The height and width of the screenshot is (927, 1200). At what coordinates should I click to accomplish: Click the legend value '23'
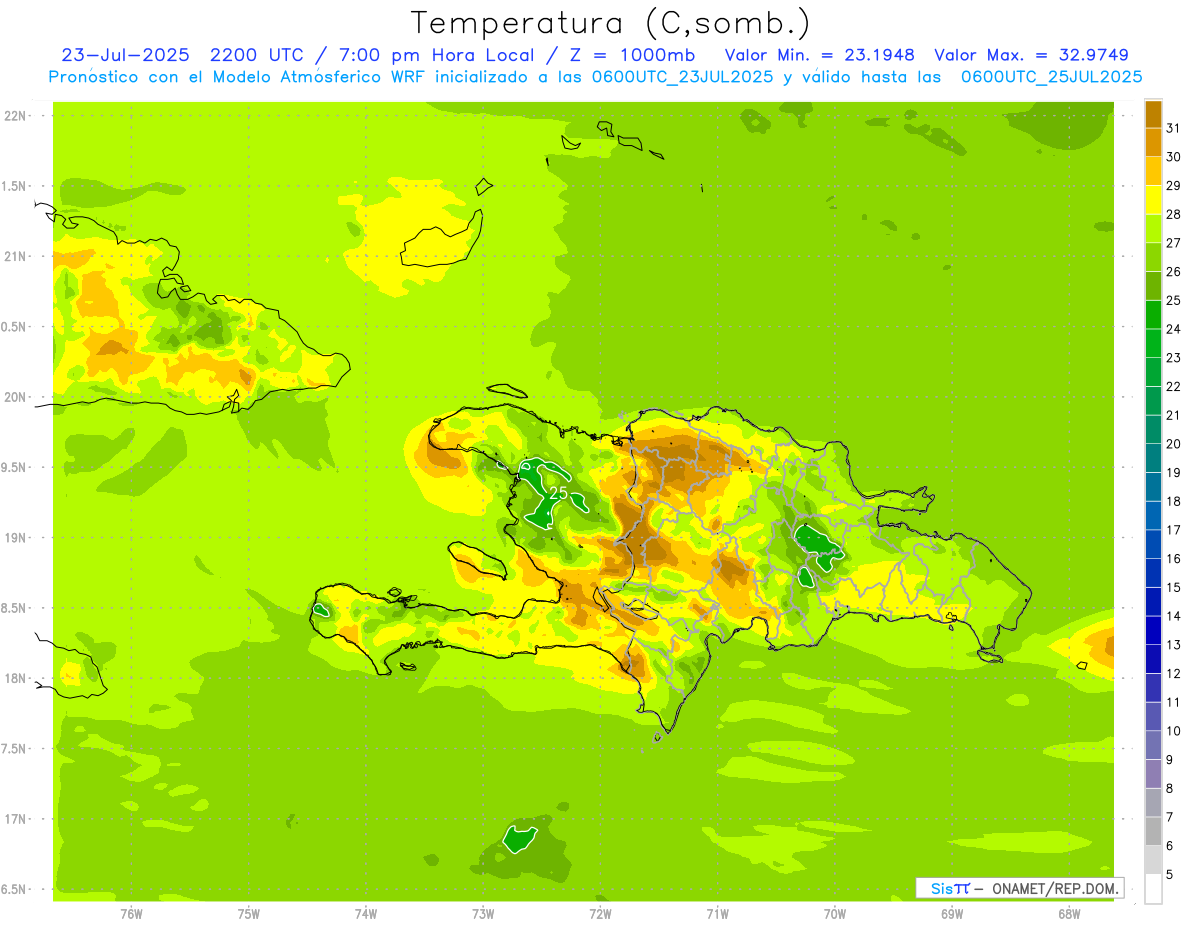1173,358
